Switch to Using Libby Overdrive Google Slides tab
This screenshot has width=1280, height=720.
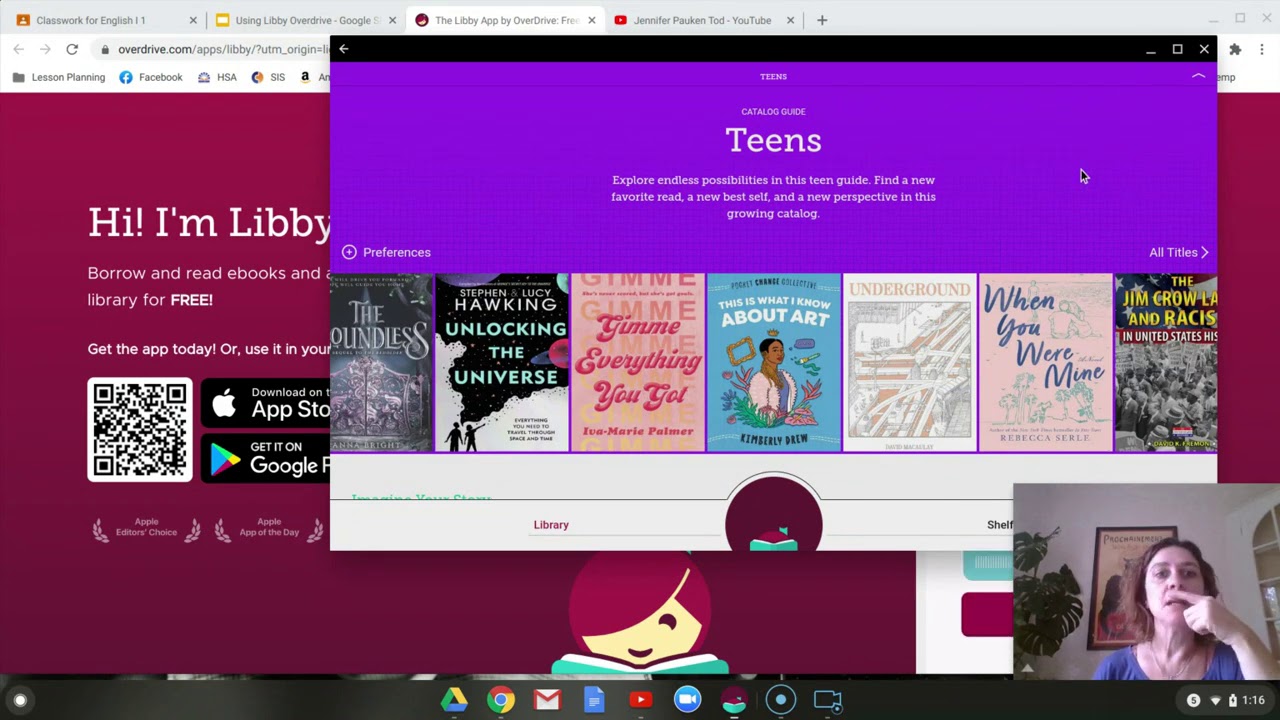coord(304,20)
